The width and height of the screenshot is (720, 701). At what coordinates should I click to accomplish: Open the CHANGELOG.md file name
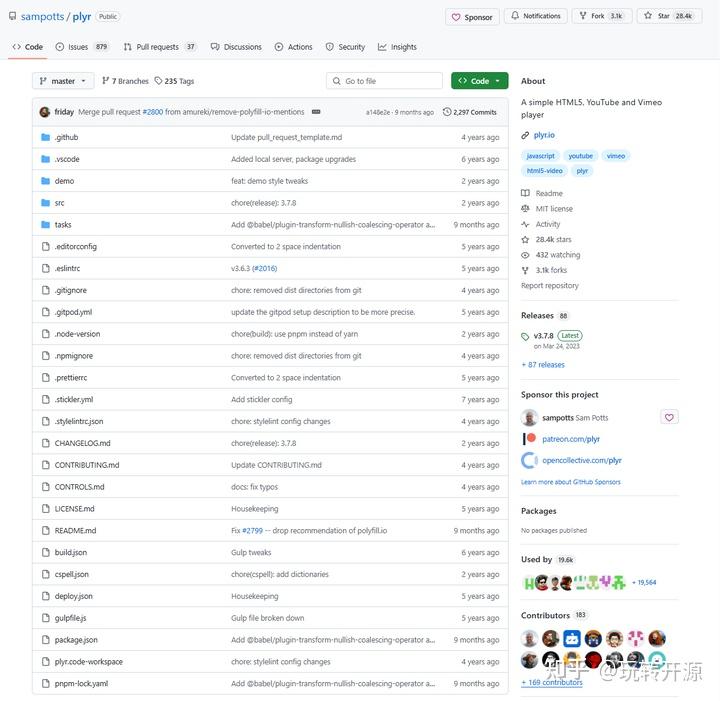point(83,443)
